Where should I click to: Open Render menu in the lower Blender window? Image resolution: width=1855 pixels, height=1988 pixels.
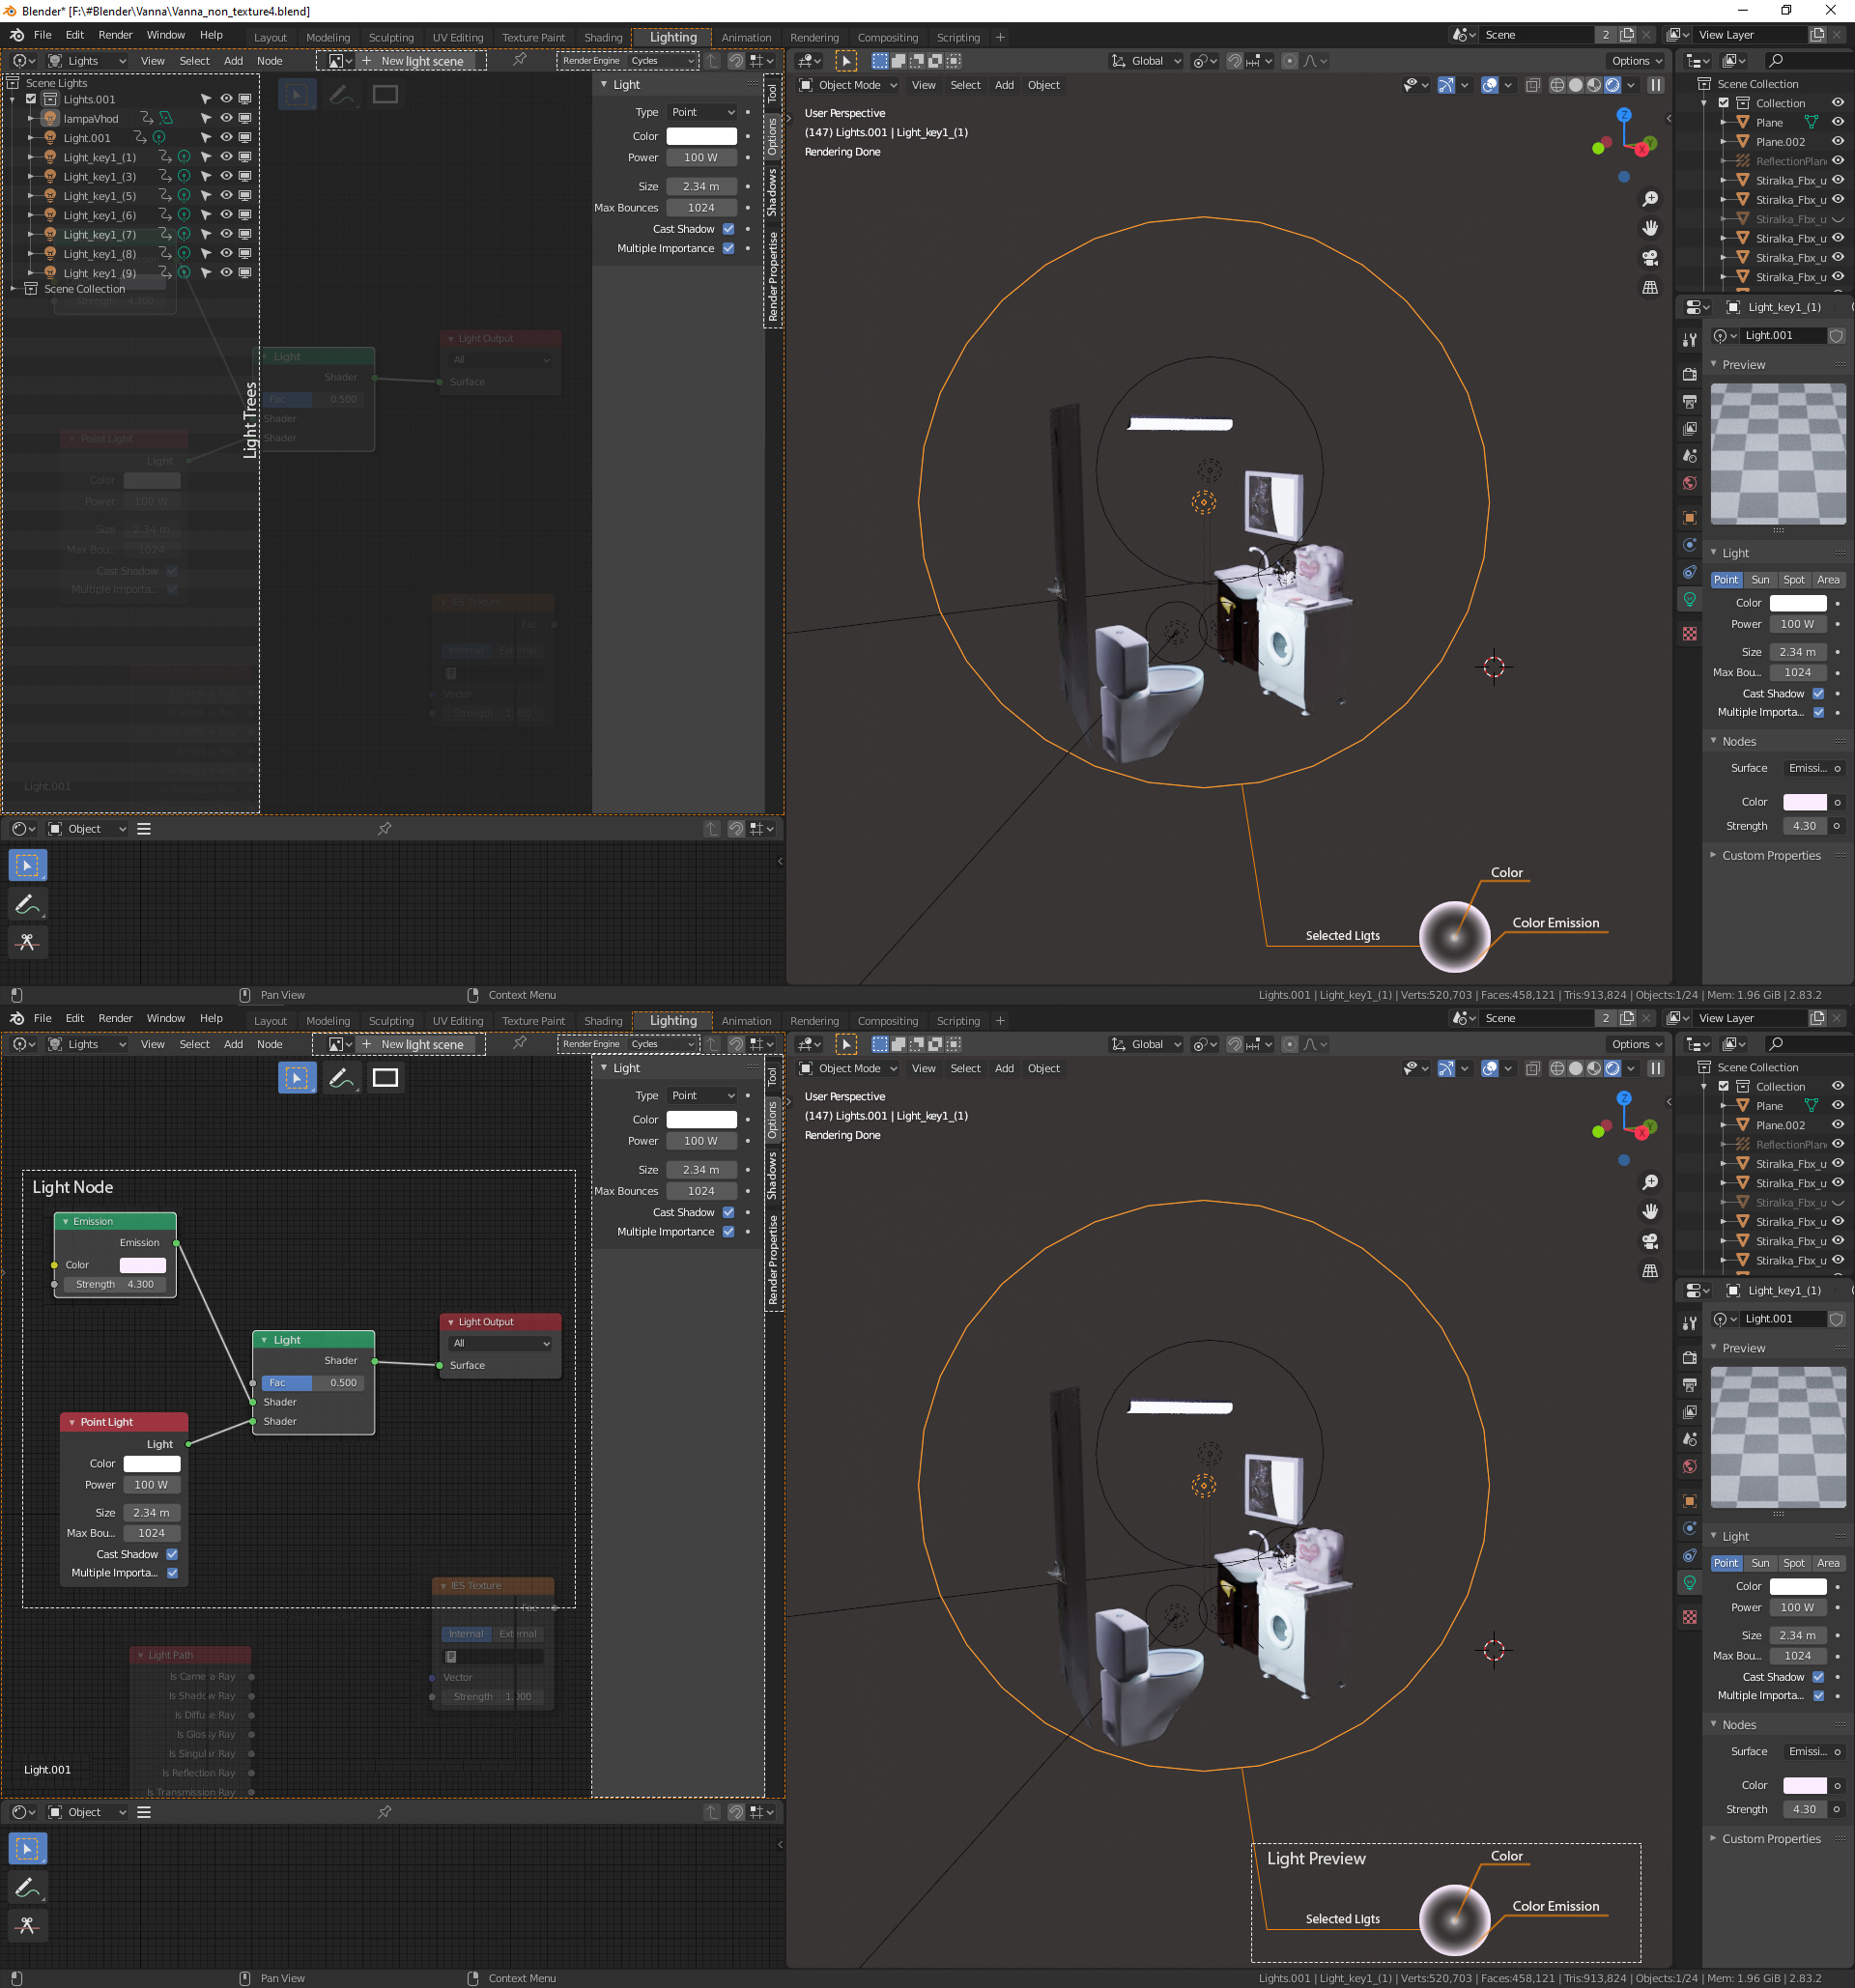[115, 1018]
